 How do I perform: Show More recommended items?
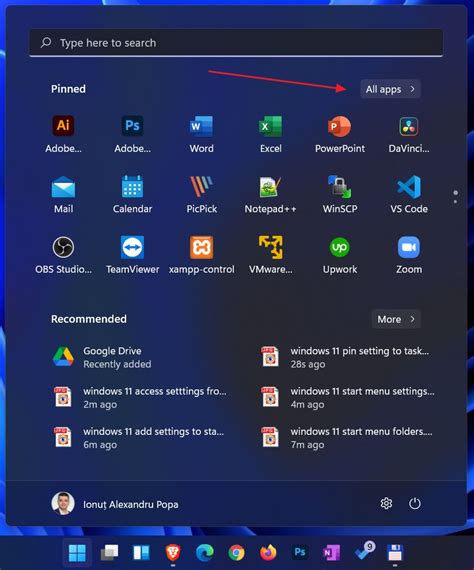[x=396, y=319]
